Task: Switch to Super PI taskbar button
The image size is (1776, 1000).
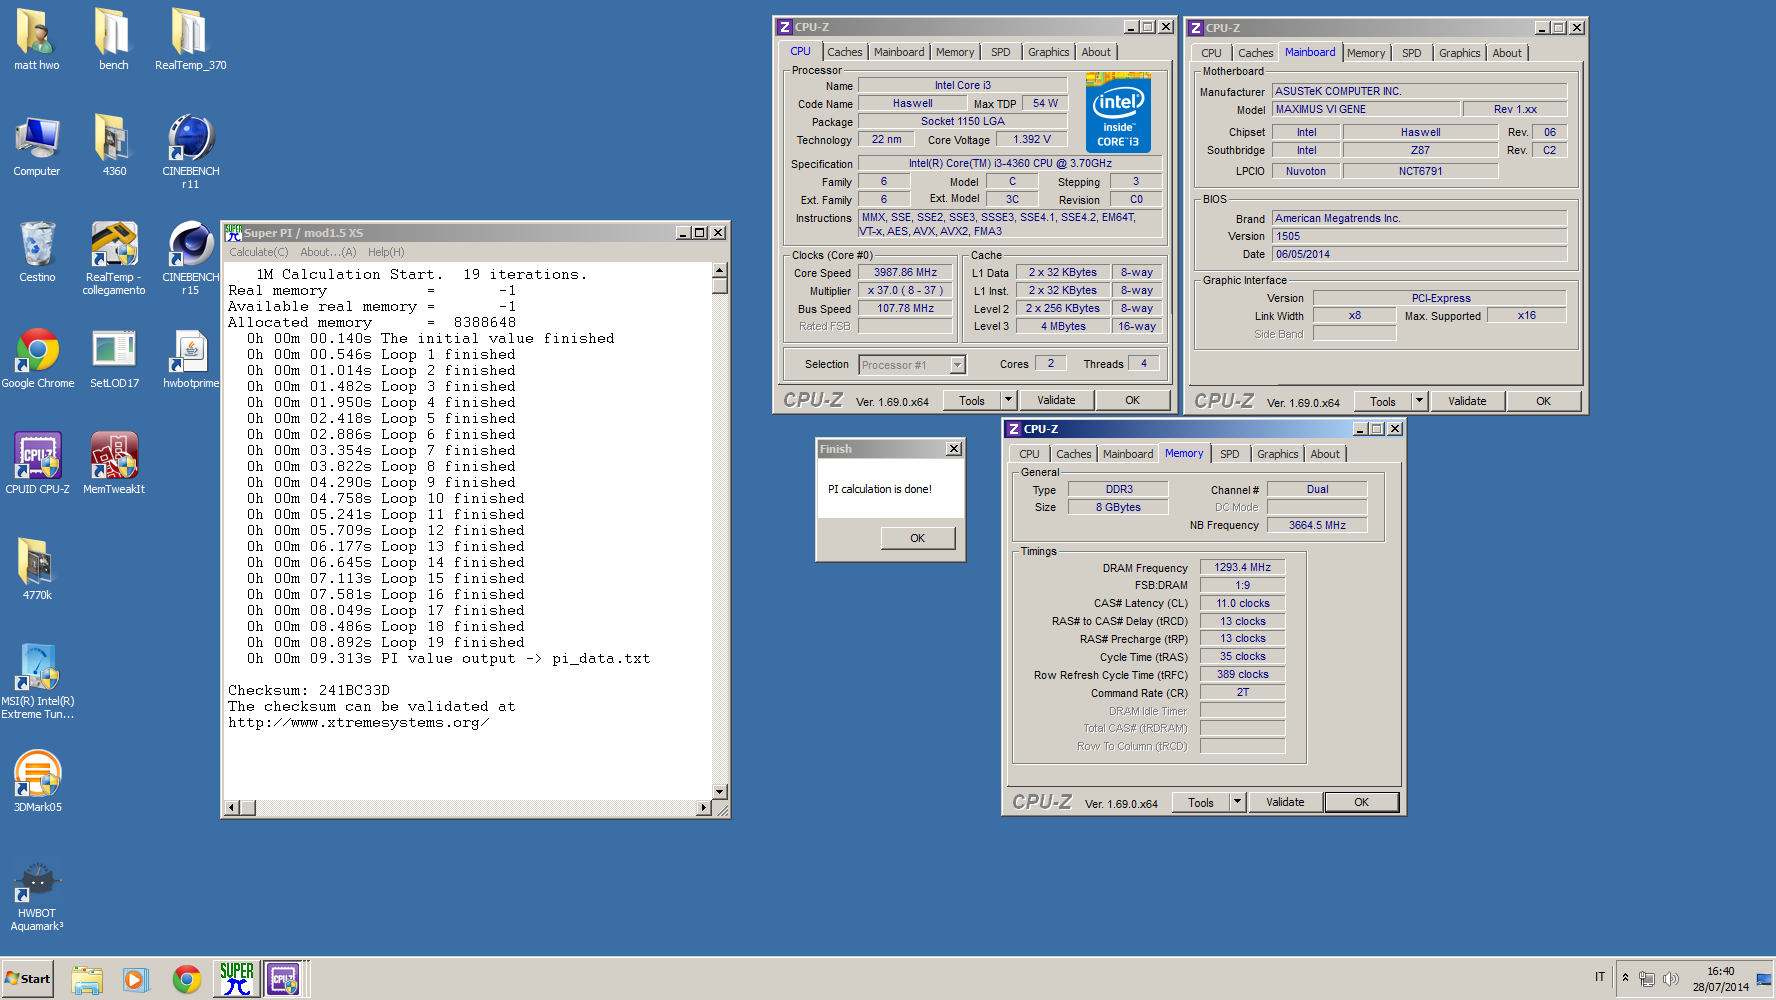Action: (x=237, y=979)
